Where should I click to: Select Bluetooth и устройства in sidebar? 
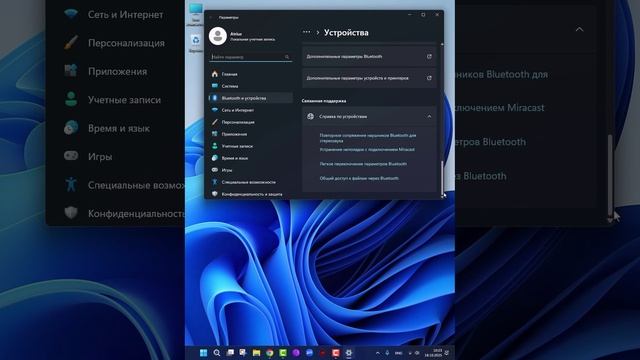click(251, 98)
